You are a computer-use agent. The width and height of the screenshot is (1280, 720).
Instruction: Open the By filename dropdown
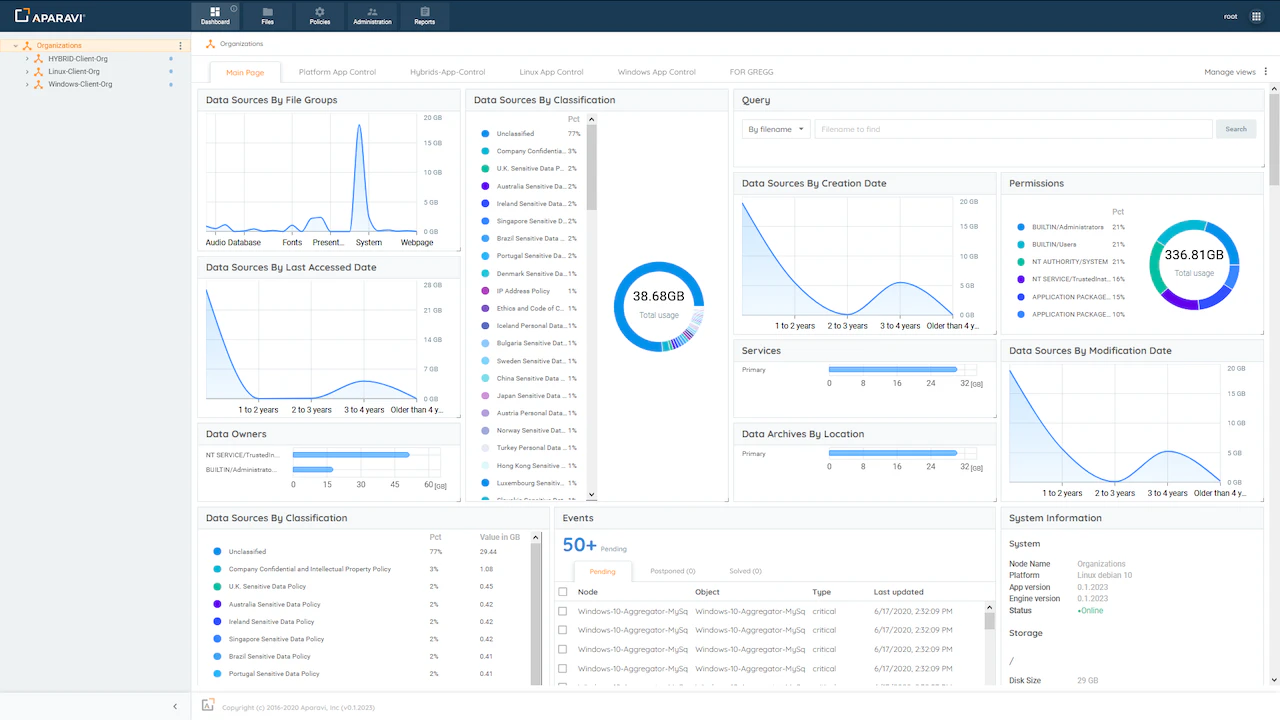pyautogui.click(x=776, y=129)
